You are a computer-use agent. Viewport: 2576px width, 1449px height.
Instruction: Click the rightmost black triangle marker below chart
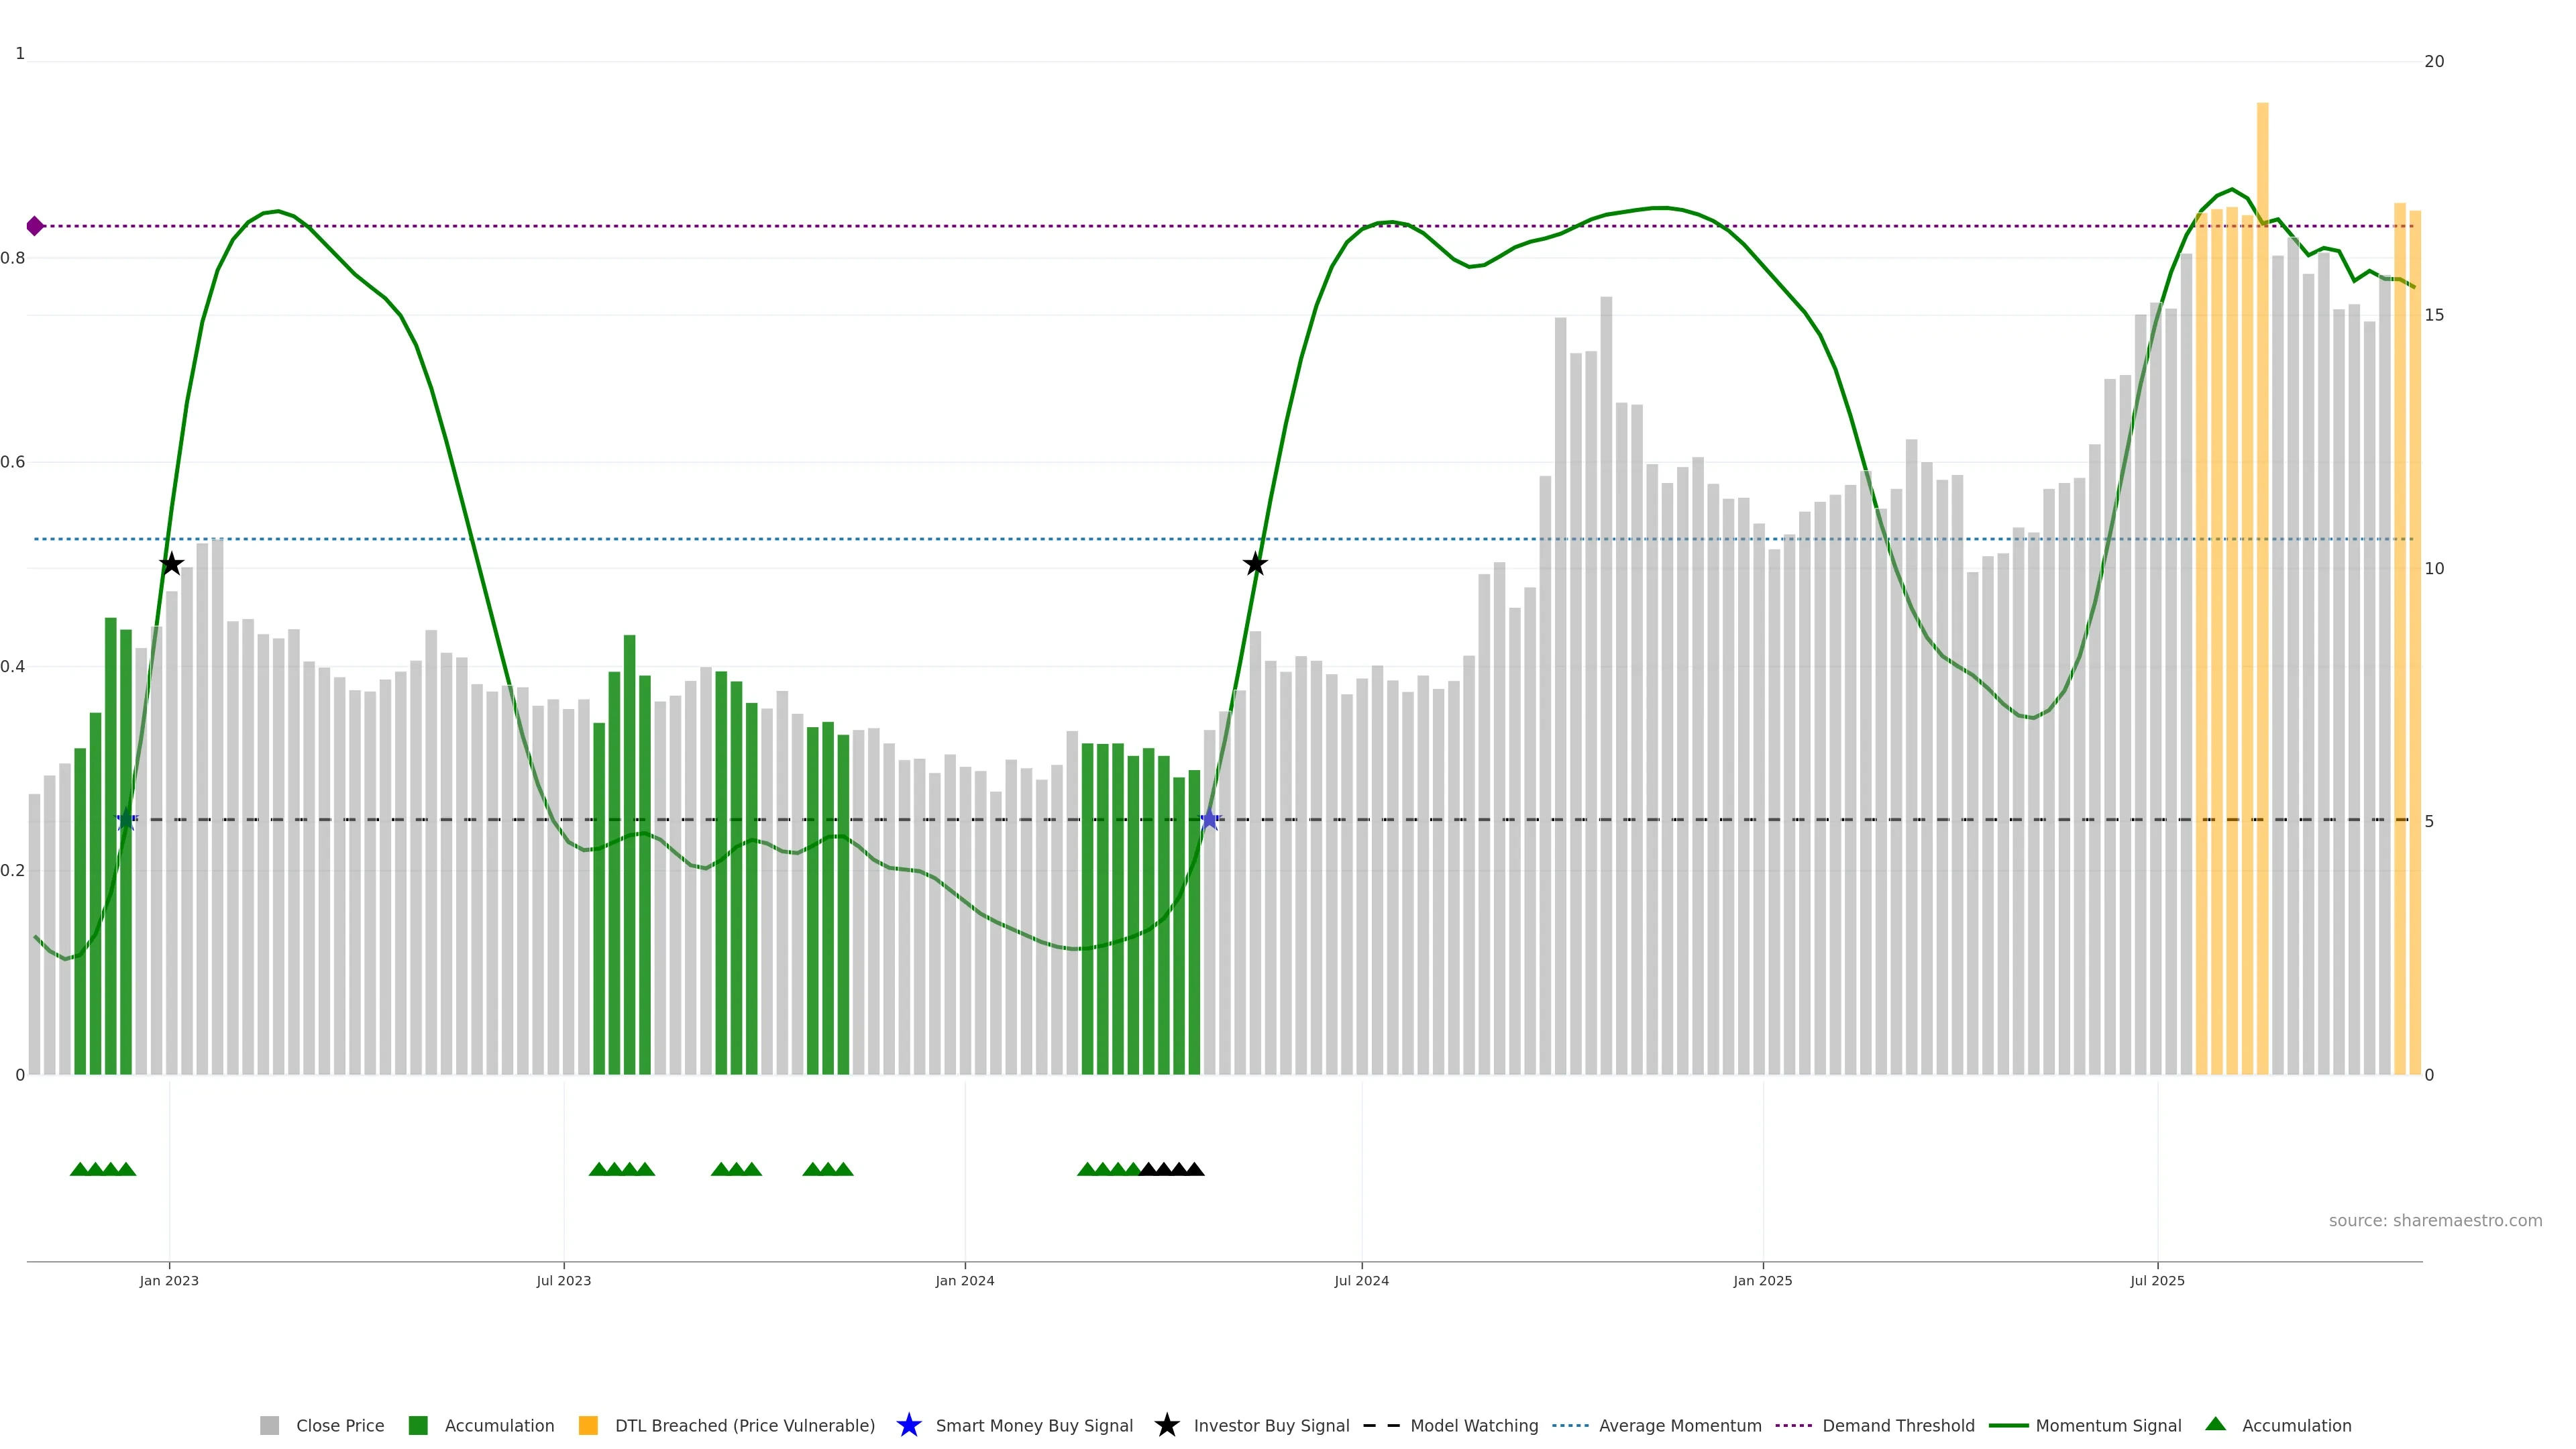(1194, 1169)
